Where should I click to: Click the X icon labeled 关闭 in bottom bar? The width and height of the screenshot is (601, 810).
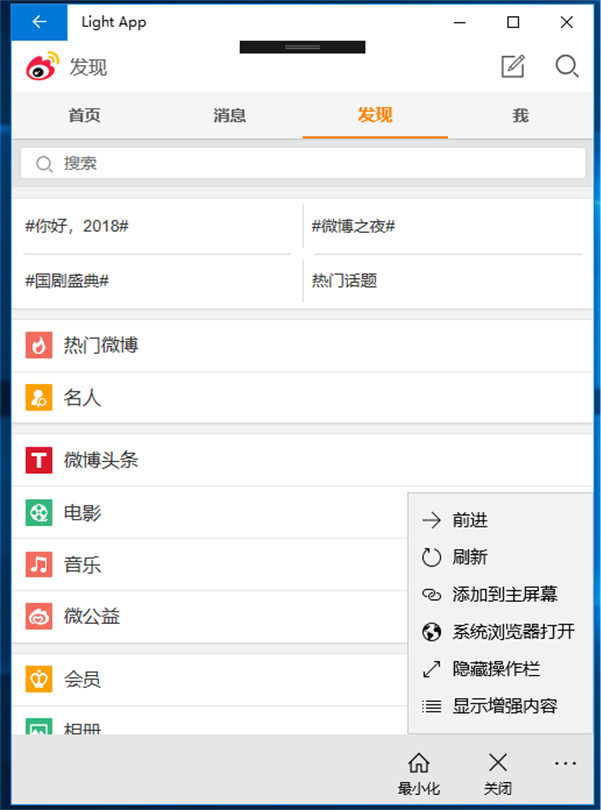coord(498,762)
